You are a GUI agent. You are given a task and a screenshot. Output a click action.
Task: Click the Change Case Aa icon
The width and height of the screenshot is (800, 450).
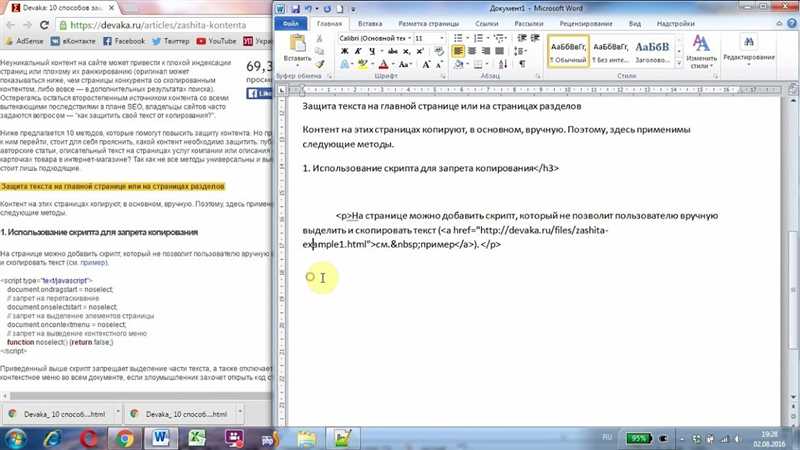click(404, 64)
